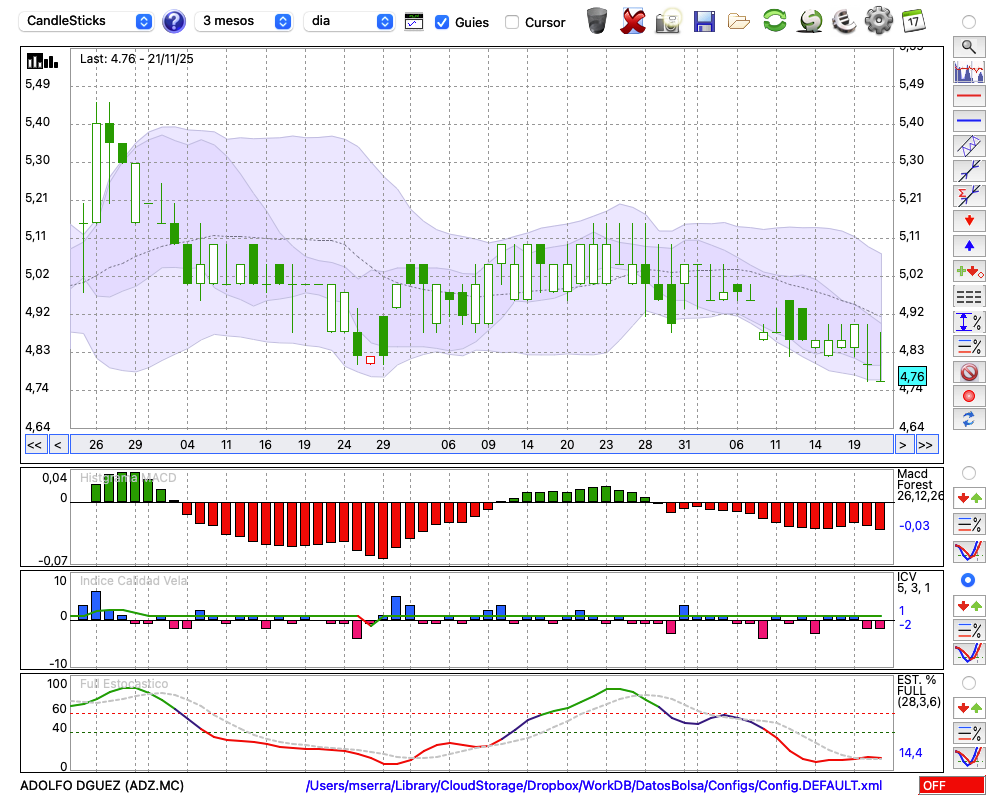Select the radio button beside EST. % FULL panel
This screenshot has height=800, width=1000.
tap(968, 683)
